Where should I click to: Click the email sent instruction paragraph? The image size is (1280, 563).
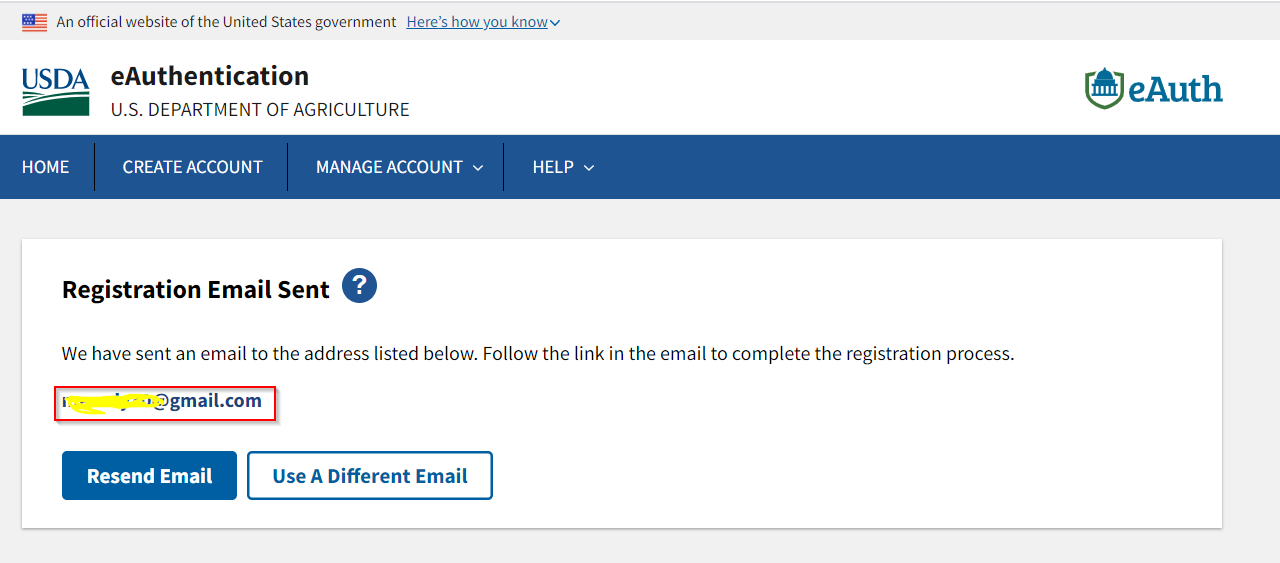click(x=538, y=354)
